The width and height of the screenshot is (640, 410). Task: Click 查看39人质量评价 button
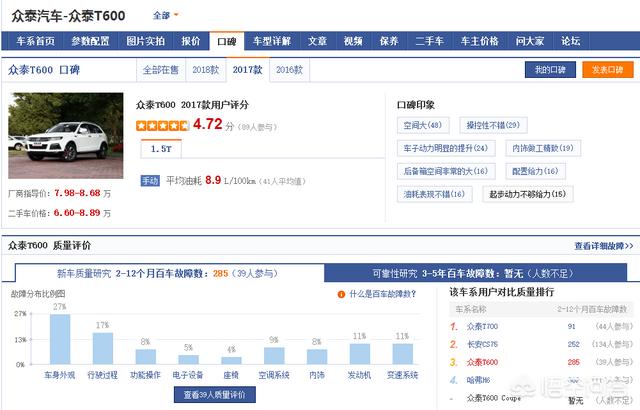click(215, 394)
